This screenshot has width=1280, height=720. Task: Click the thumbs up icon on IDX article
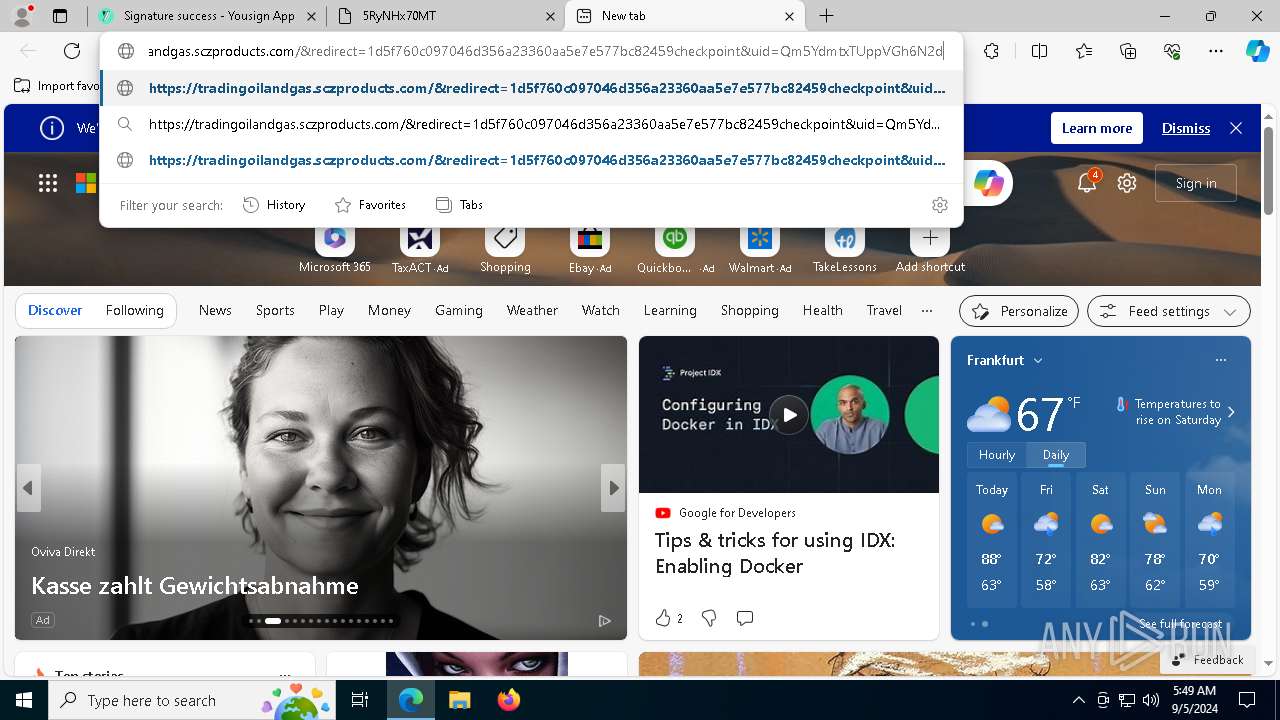[663, 618]
